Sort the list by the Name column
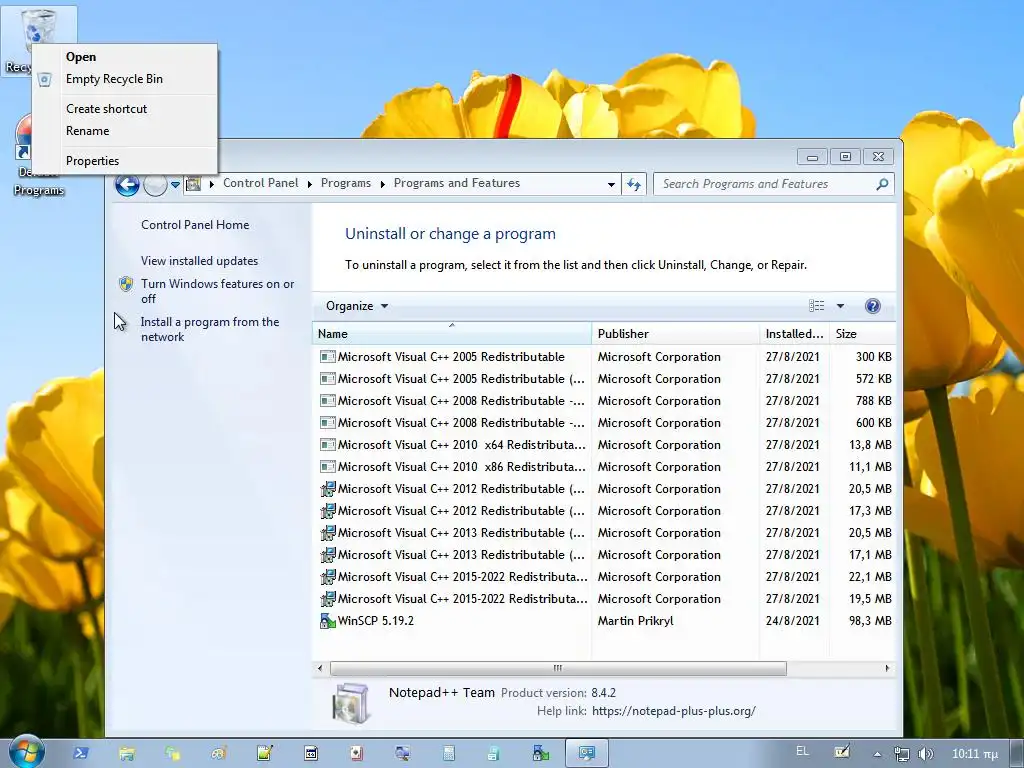This screenshot has height=768, width=1024. point(452,334)
